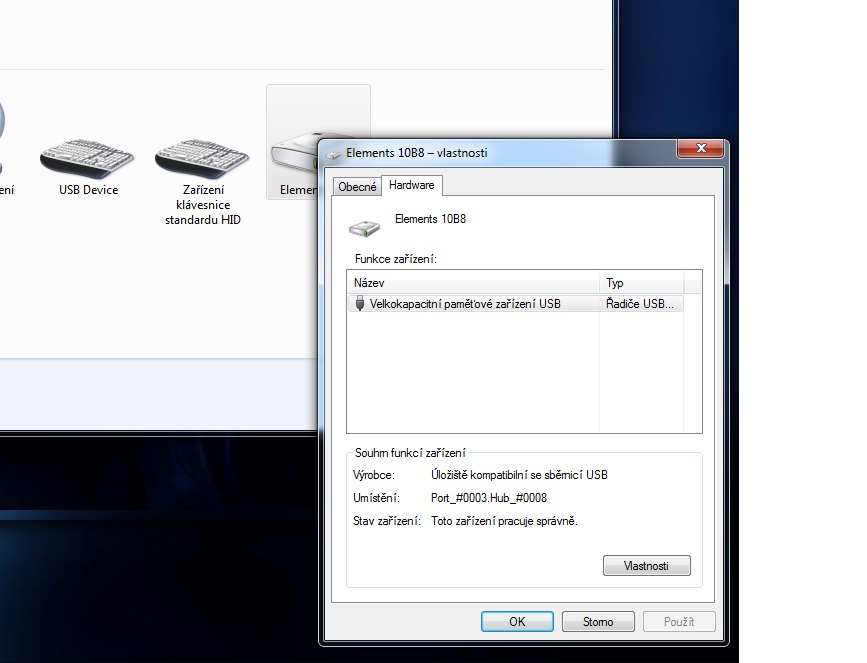Switch to the Obecné tab

pyautogui.click(x=357, y=187)
